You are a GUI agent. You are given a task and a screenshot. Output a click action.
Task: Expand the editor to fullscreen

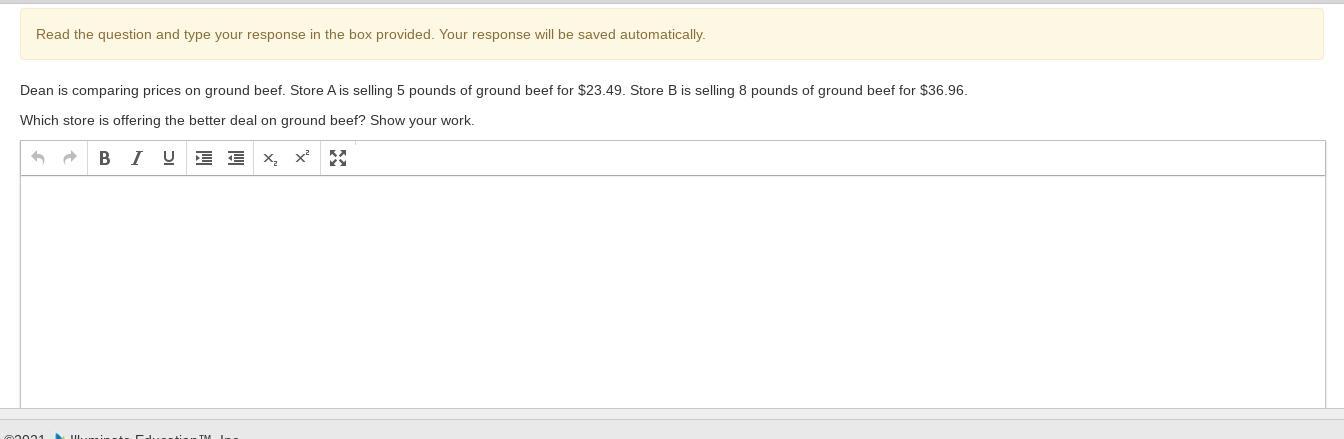[338, 158]
